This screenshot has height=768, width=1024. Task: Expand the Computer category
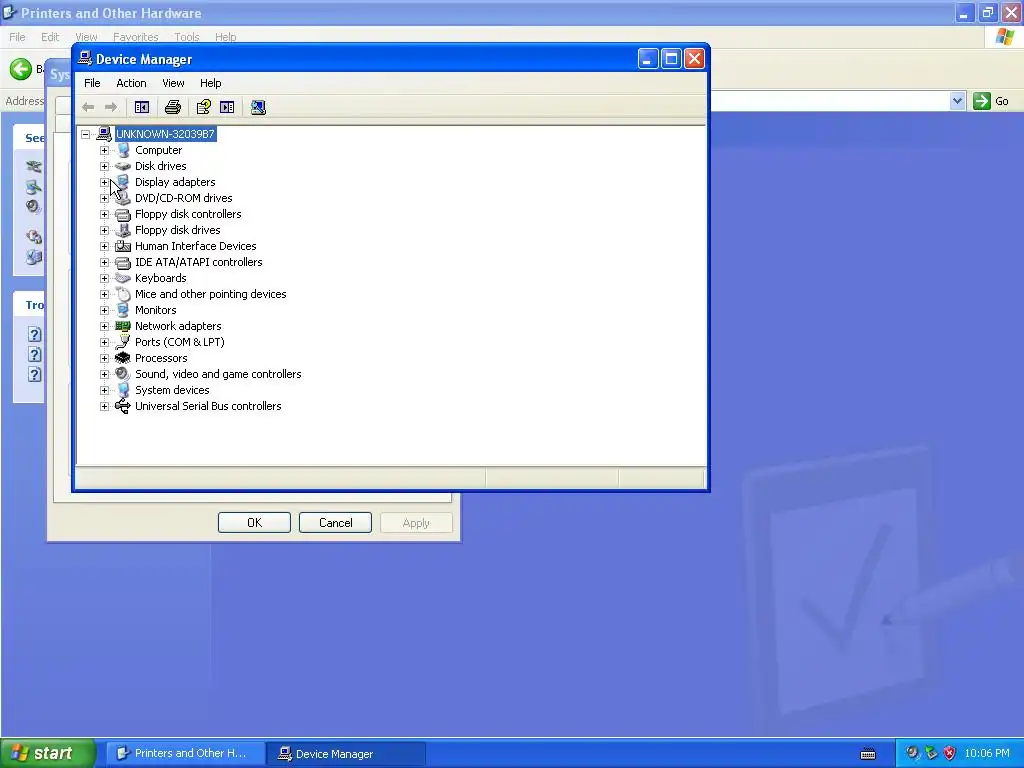coord(104,150)
